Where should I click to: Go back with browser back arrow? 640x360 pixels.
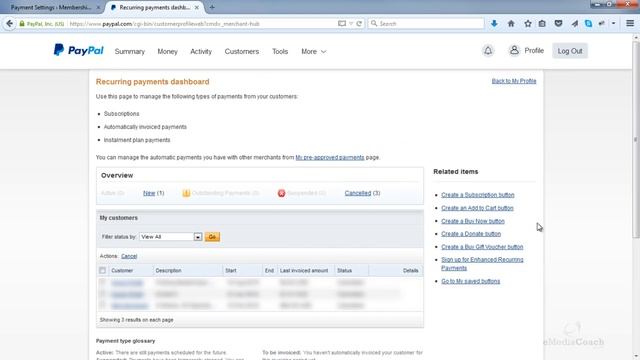pos(9,24)
